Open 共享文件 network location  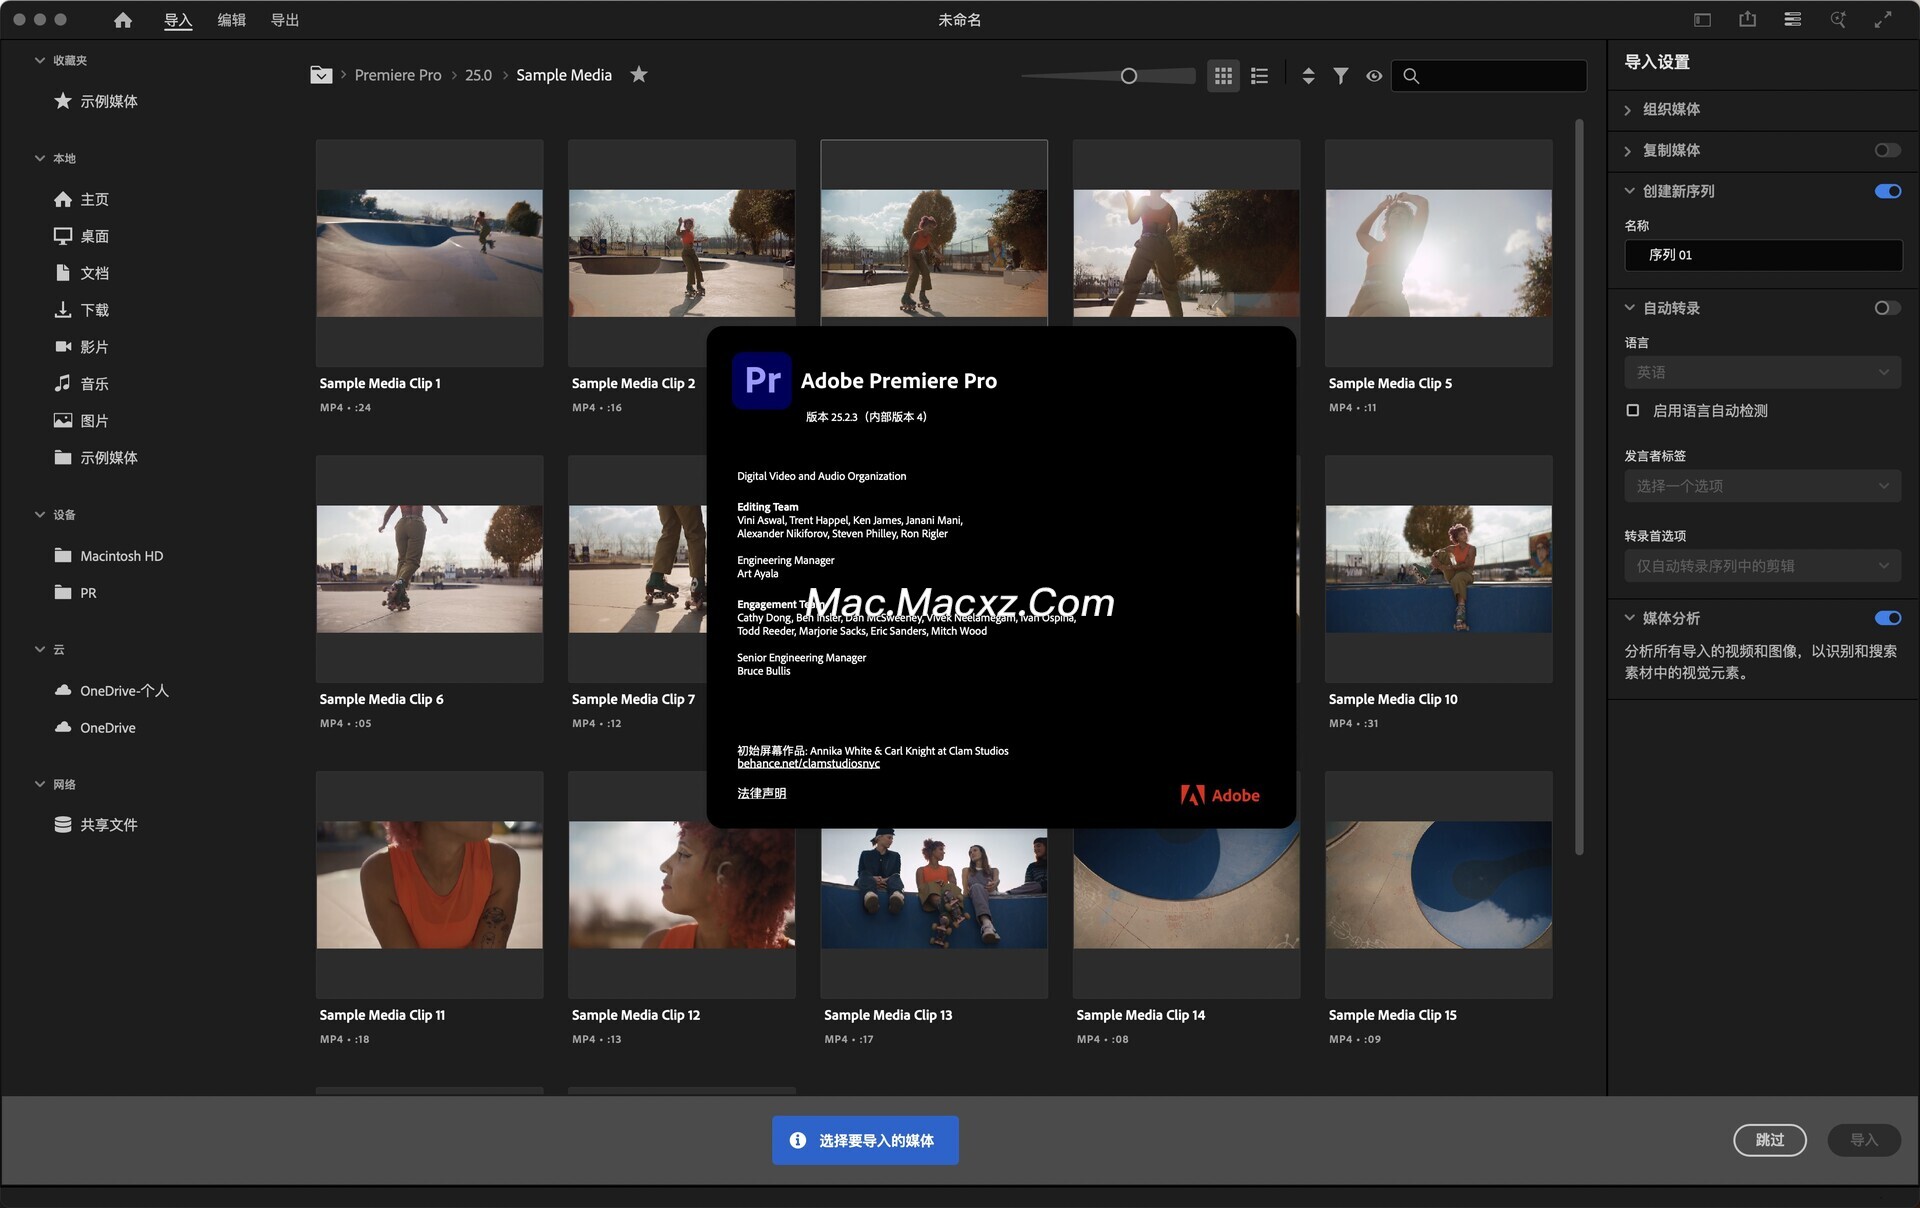pos(96,825)
